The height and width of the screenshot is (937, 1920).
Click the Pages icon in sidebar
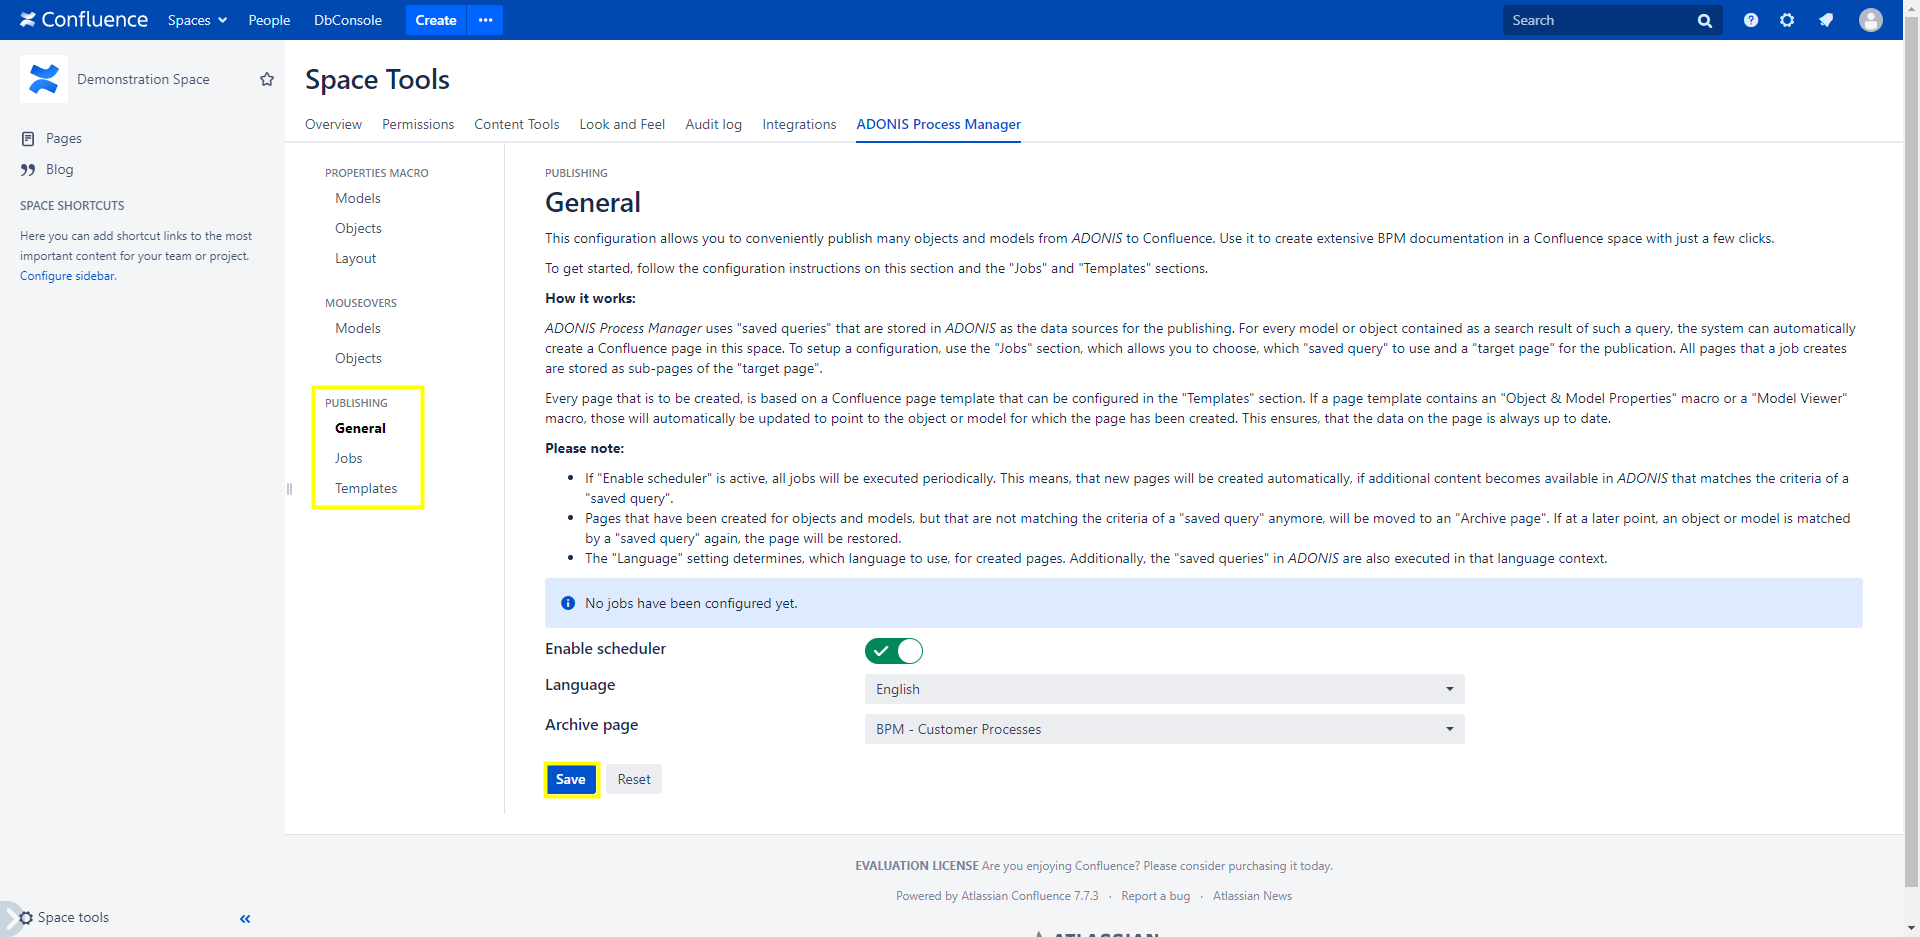point(28,139)
